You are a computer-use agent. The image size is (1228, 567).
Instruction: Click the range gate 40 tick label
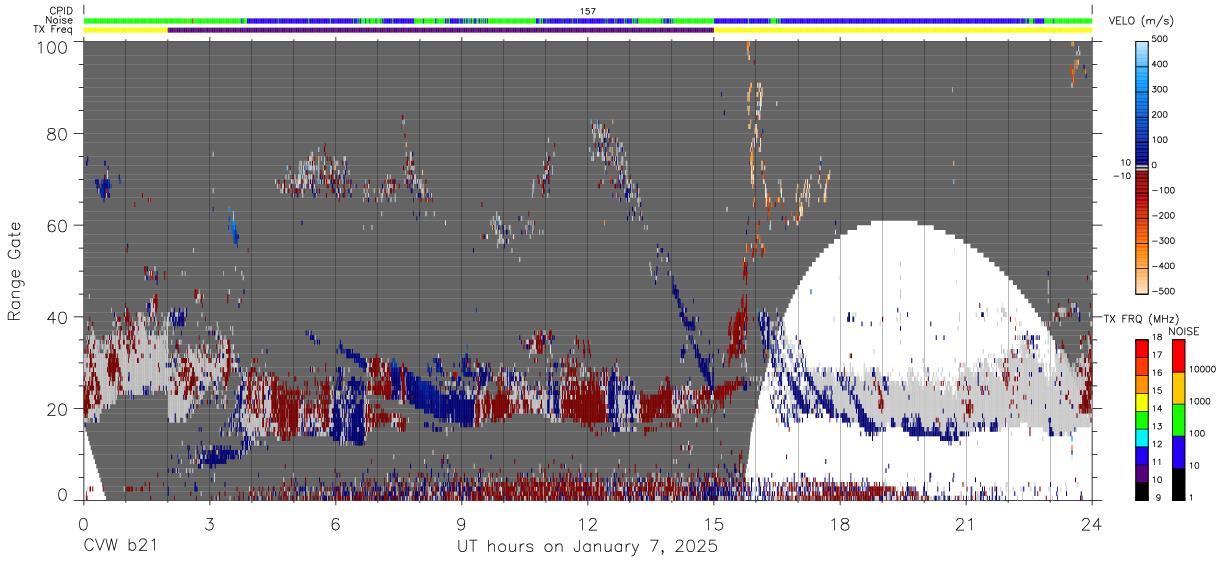click(56, 317)
